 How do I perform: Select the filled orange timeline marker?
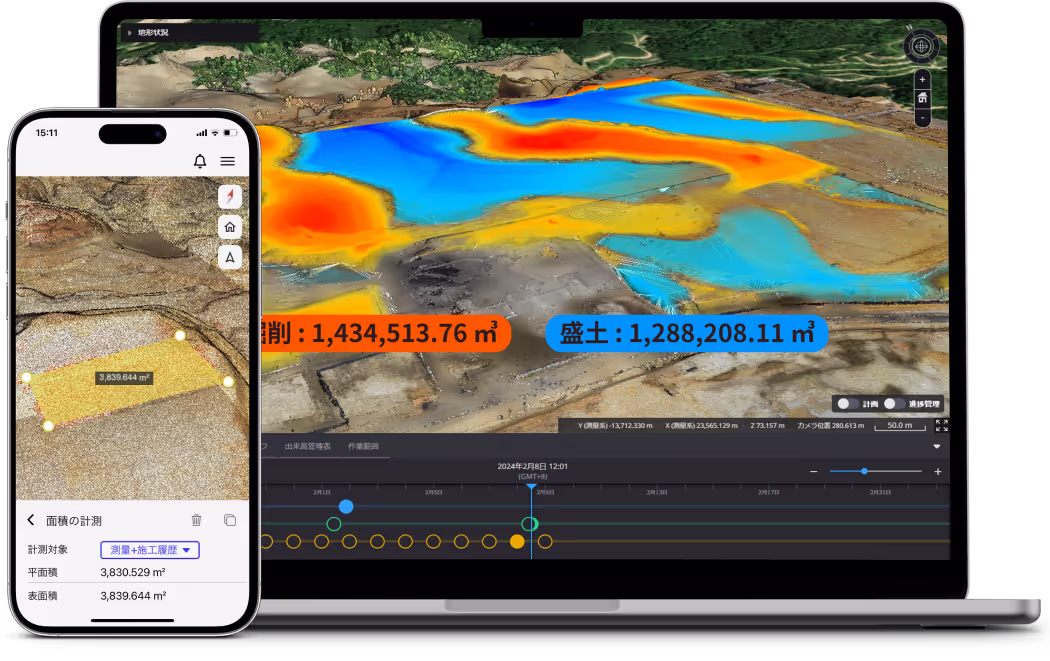pos(517,541)
